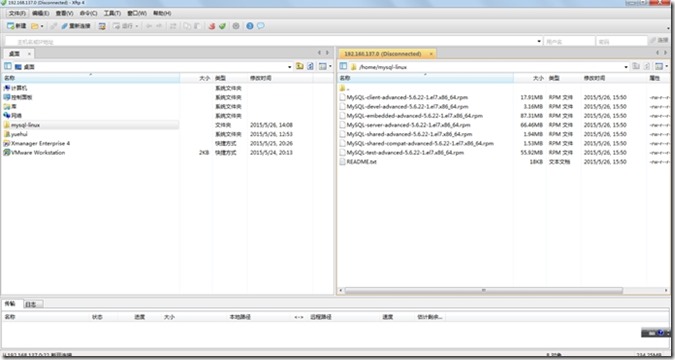
Task: Open the local pane view mode icon
Action: 322,66
